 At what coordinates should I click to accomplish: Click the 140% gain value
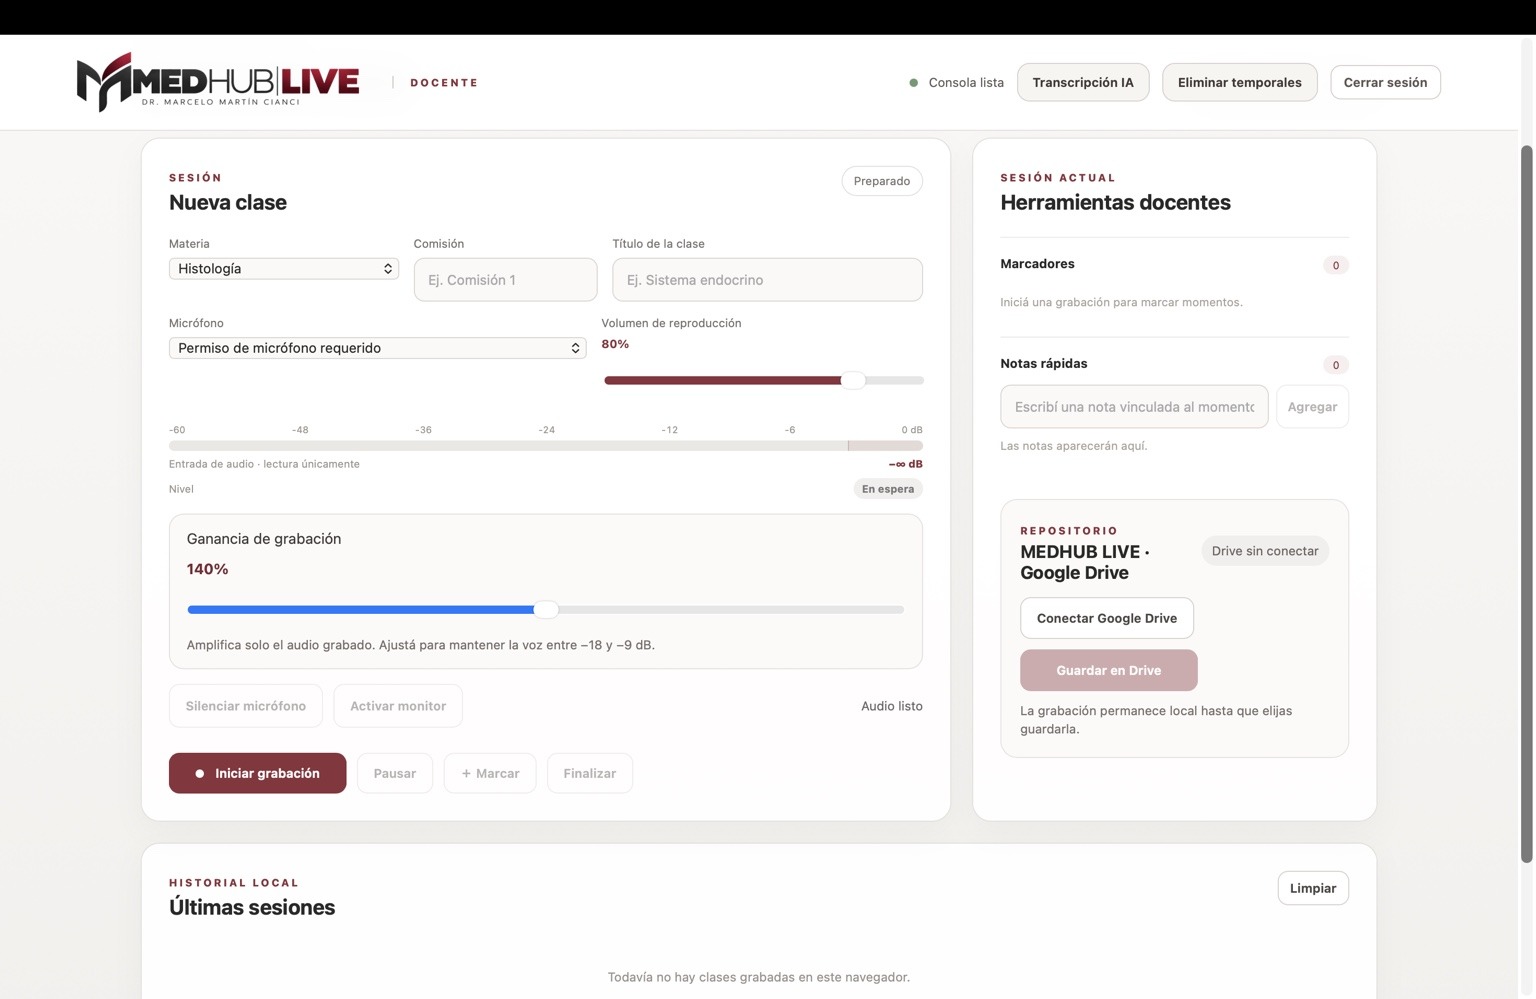point(207,569)
